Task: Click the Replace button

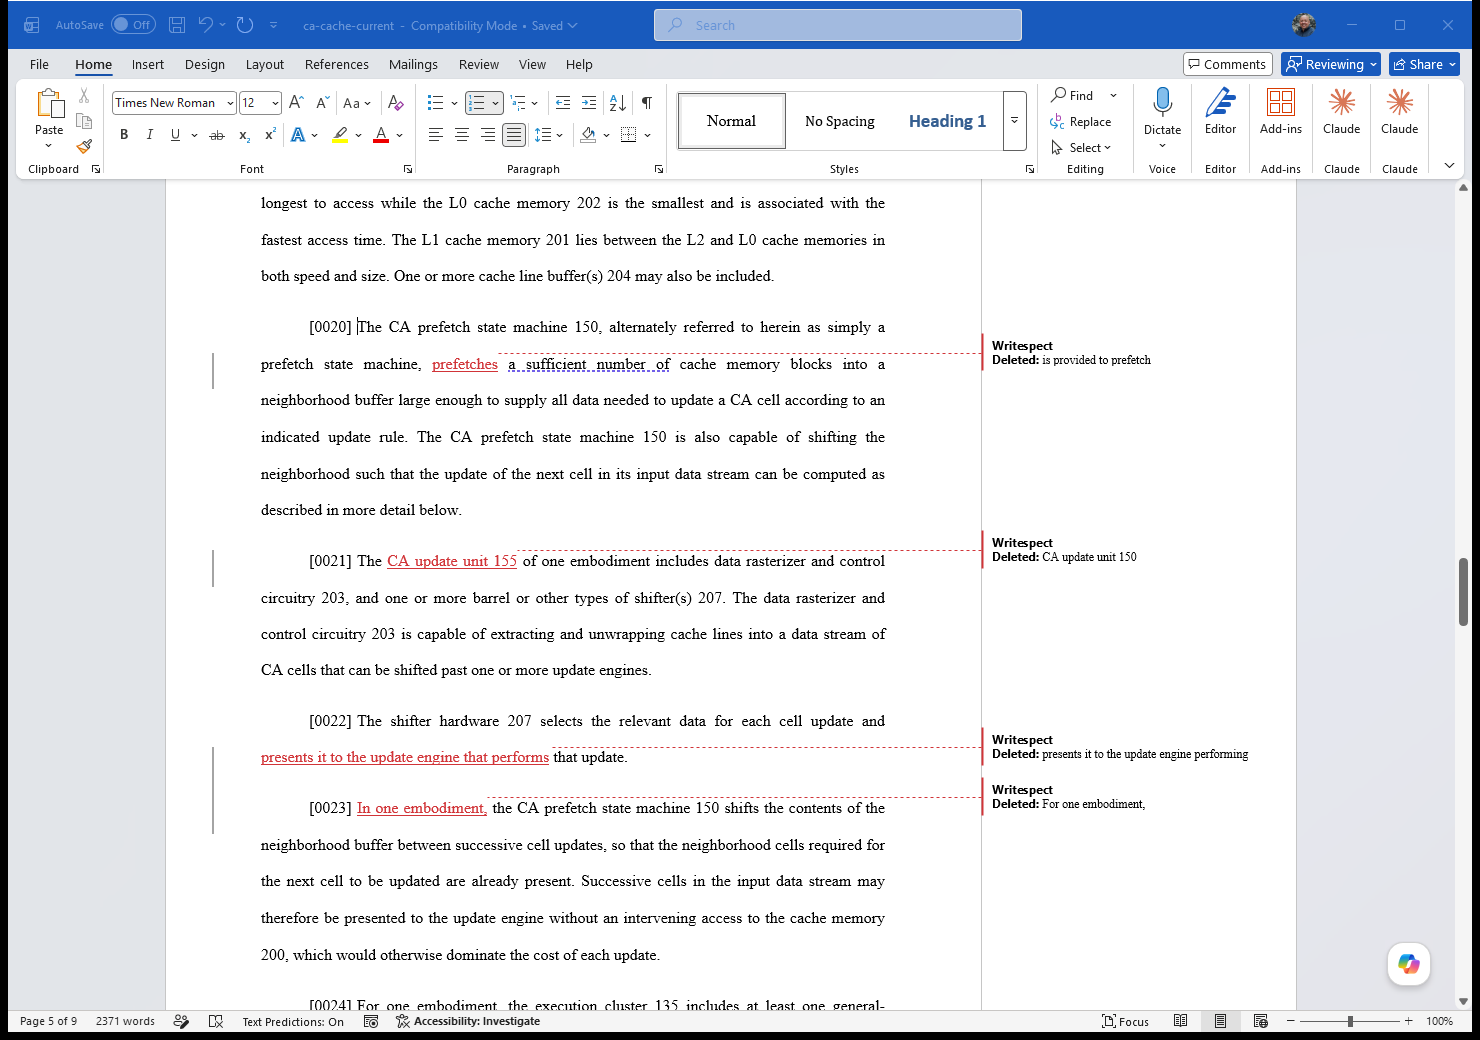Action: 1081,121
